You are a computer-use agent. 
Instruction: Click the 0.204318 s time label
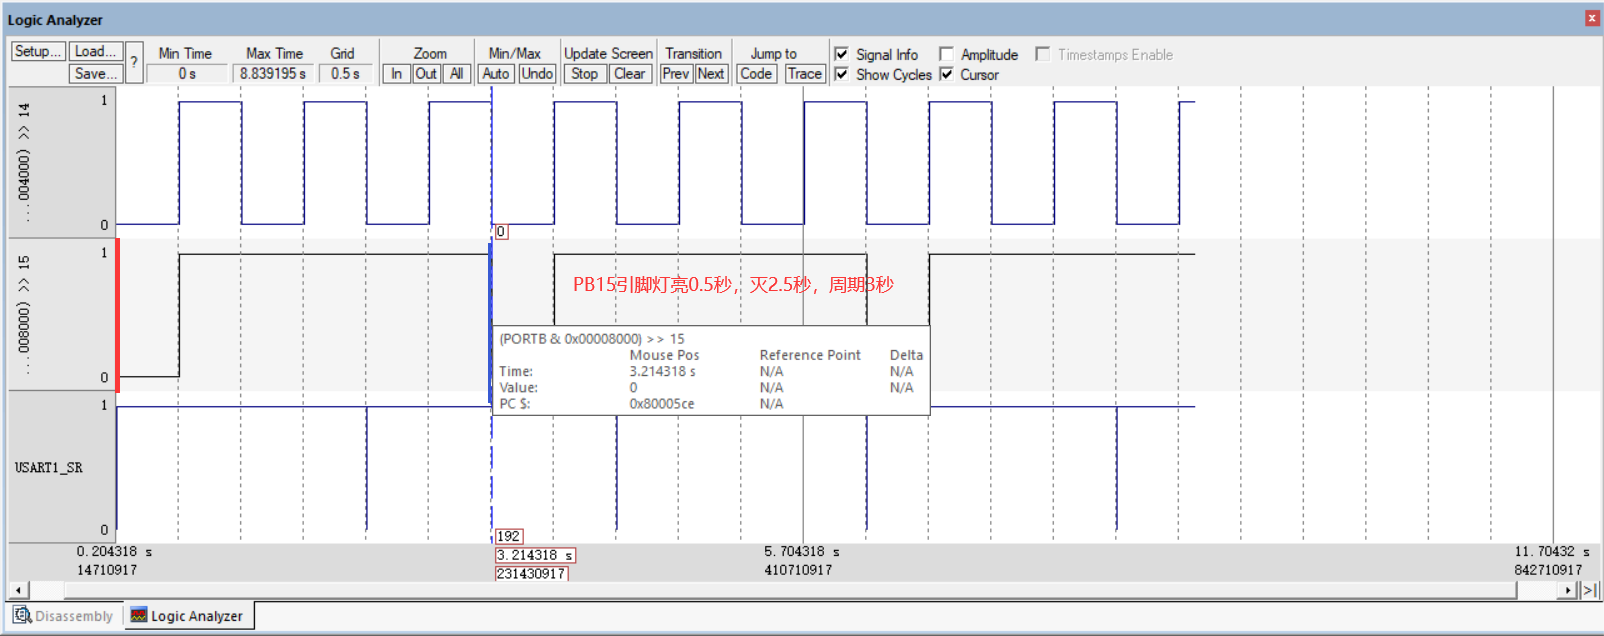(x=114, y=552)
